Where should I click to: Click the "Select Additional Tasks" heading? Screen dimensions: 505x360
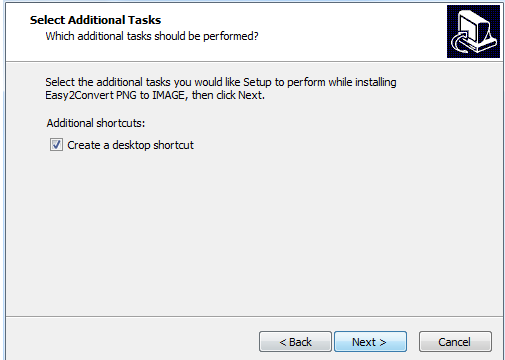tap(95, 20)
